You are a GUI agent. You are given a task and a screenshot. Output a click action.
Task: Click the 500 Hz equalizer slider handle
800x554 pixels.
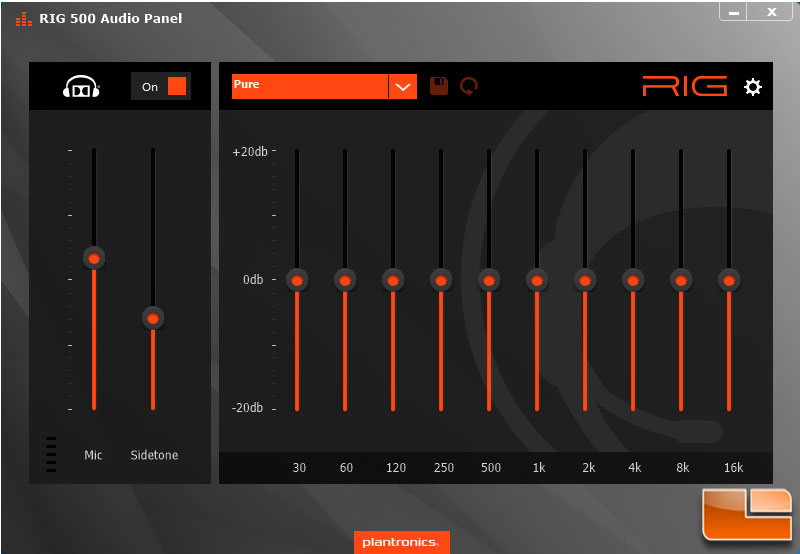[489, 280]
